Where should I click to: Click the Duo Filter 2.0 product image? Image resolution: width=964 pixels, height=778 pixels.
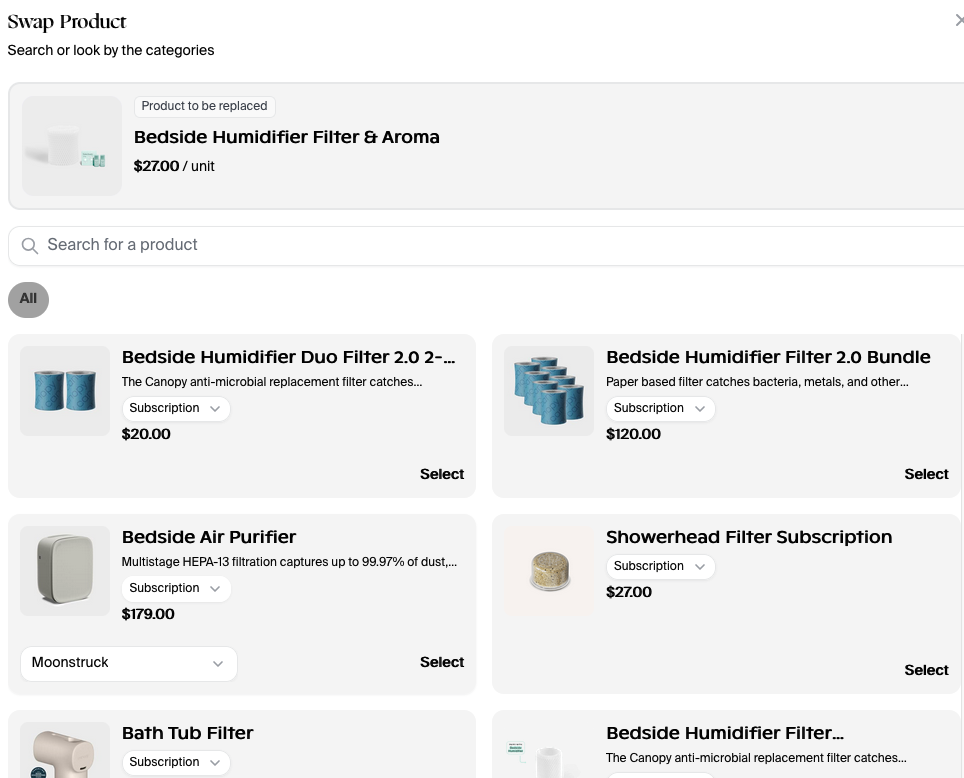65,391
